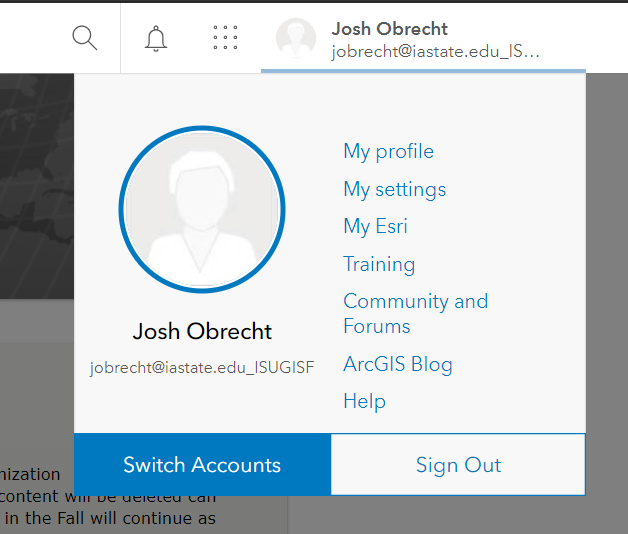
Task: Visit Community and Forums
Action: pyautogui.click(x=416, y=313)
